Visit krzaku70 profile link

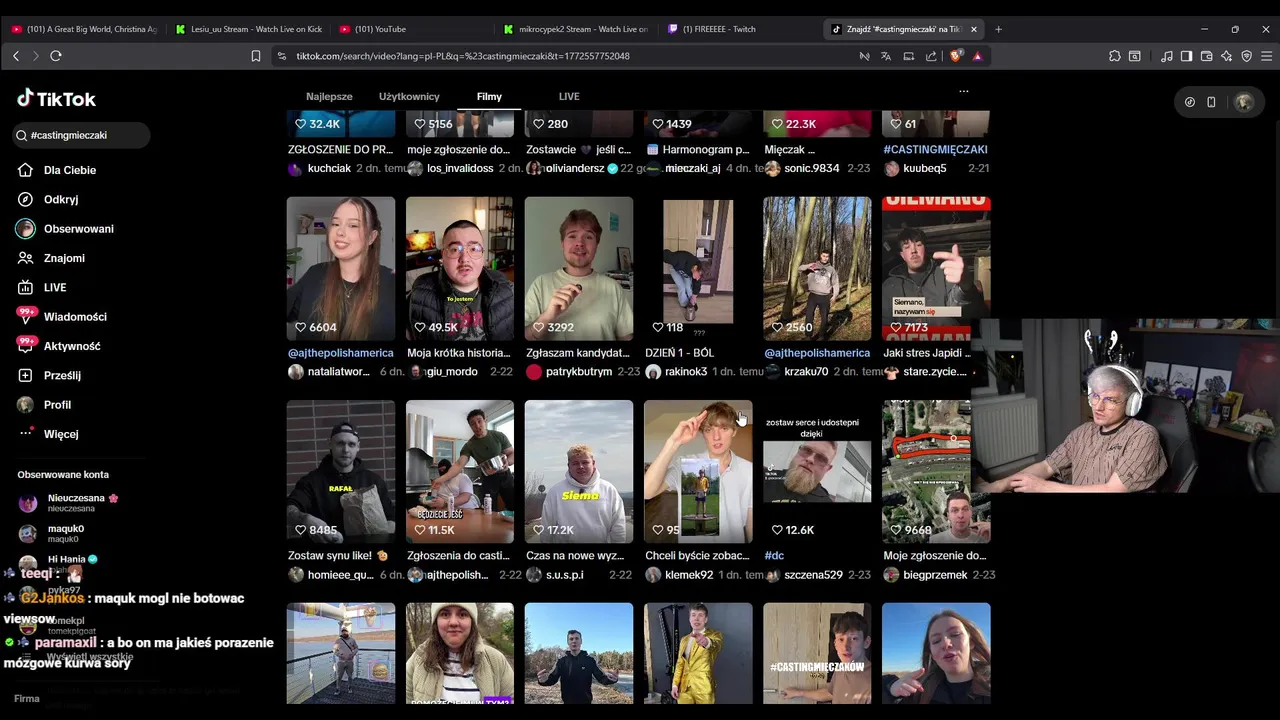pos(806,372)
